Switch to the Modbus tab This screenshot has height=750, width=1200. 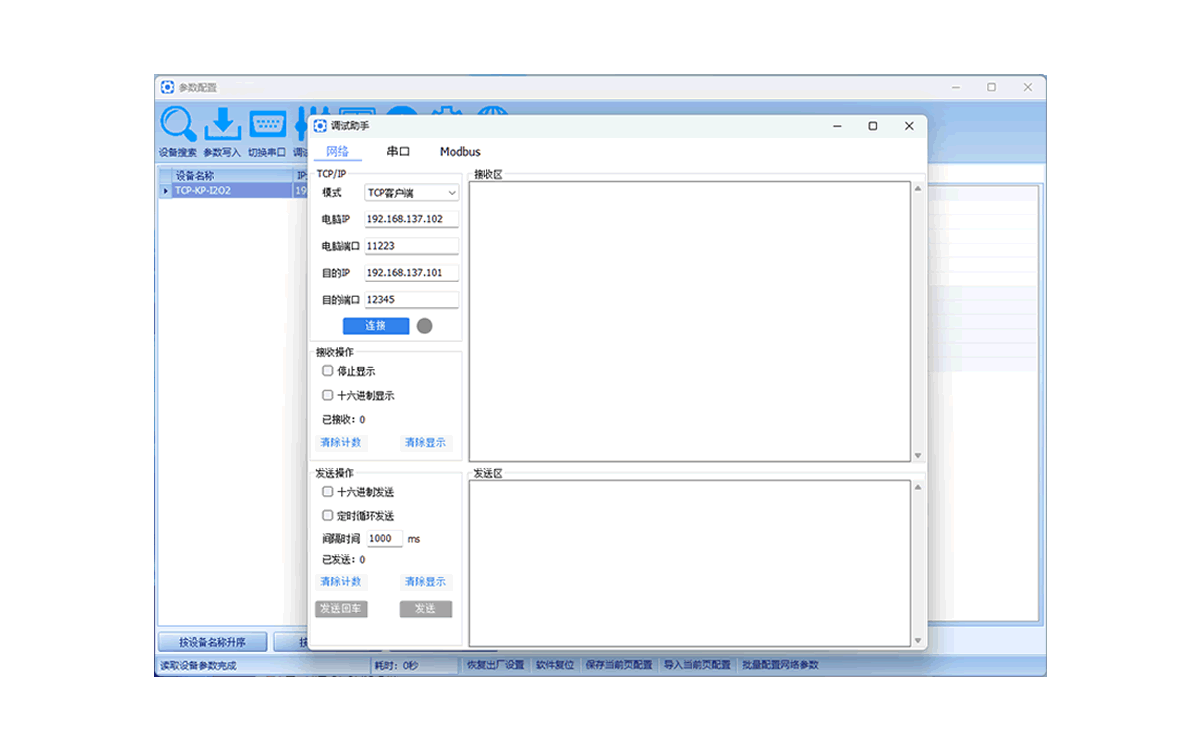pos(460,152)
